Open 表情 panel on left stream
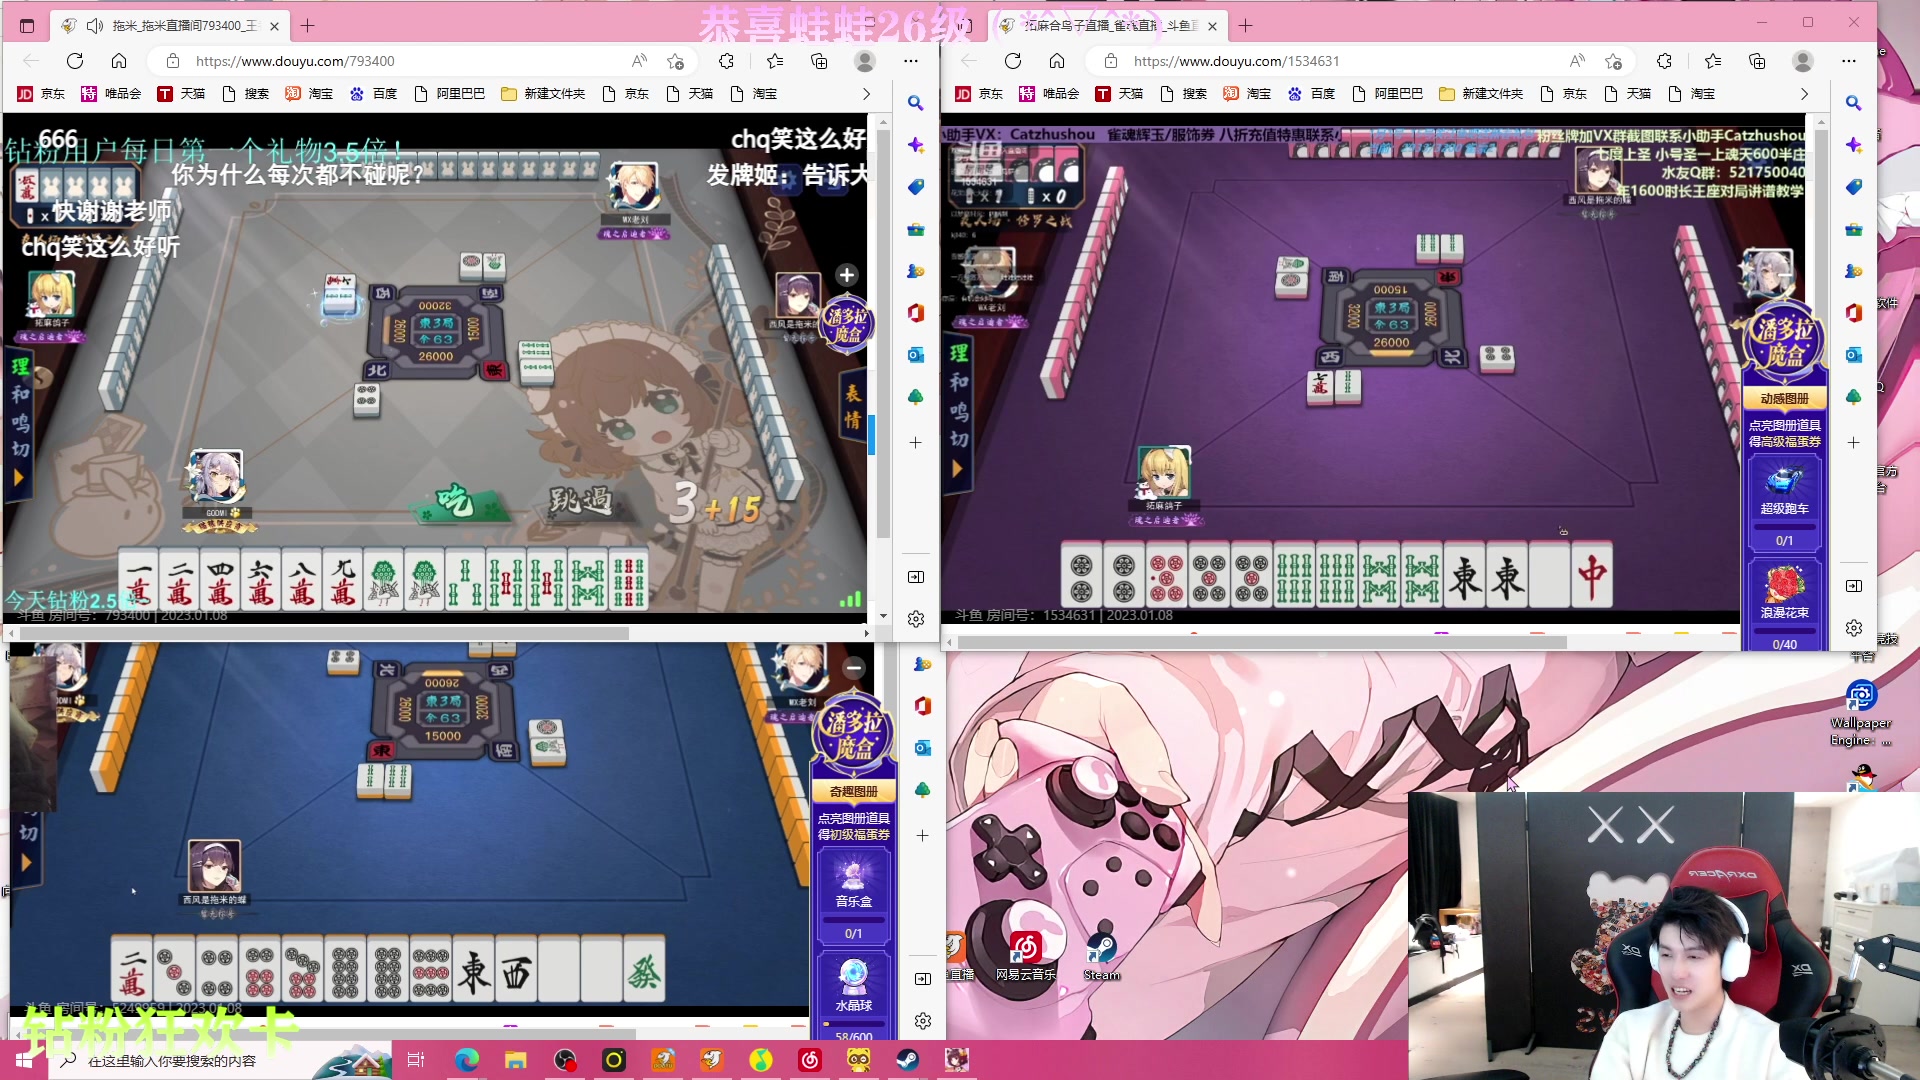This screenshot has width=1920, height=1080. pyautogui.click(x=852, y=406)
